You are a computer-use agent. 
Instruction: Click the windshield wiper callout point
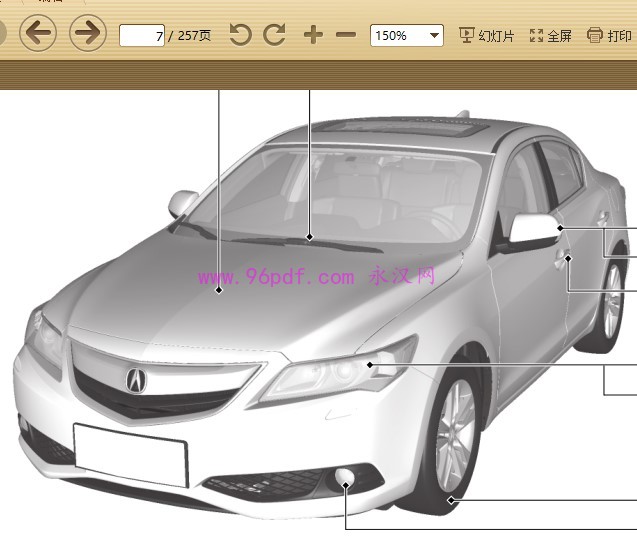pyautogui.click(x=310, y=238)
